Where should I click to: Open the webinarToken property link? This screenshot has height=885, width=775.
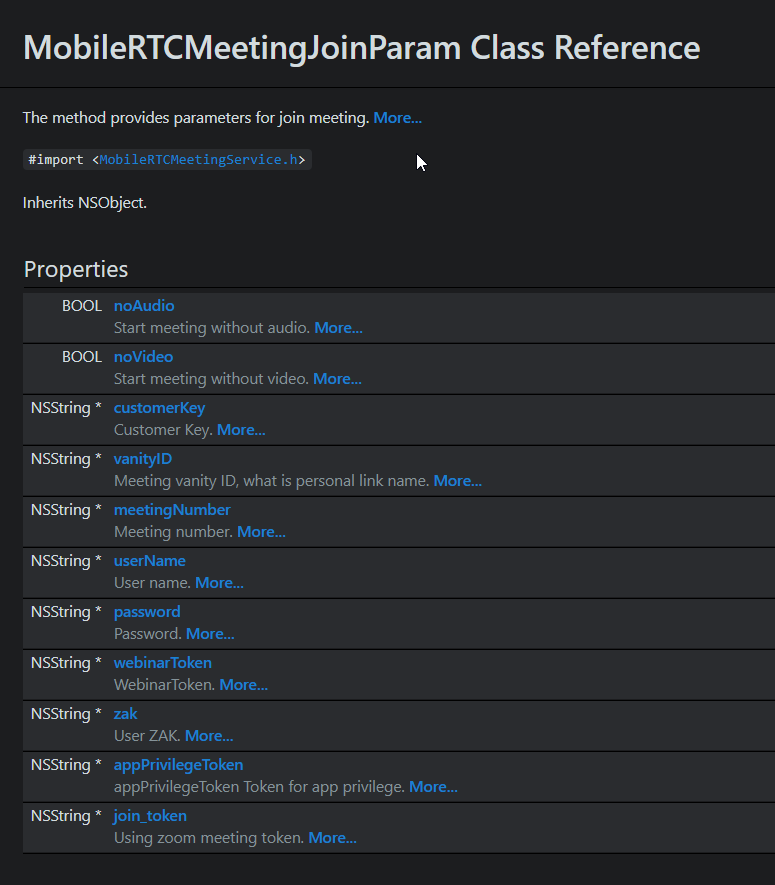163,663
